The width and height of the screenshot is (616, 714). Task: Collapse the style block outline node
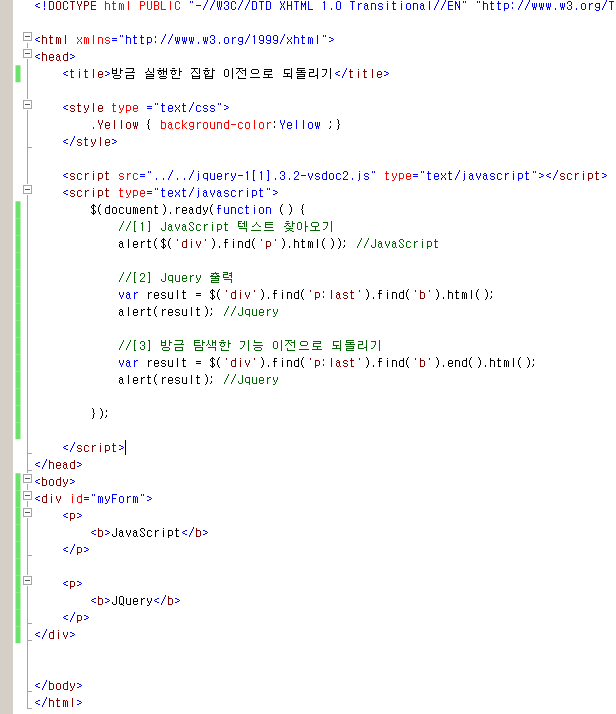click(27, 105)
